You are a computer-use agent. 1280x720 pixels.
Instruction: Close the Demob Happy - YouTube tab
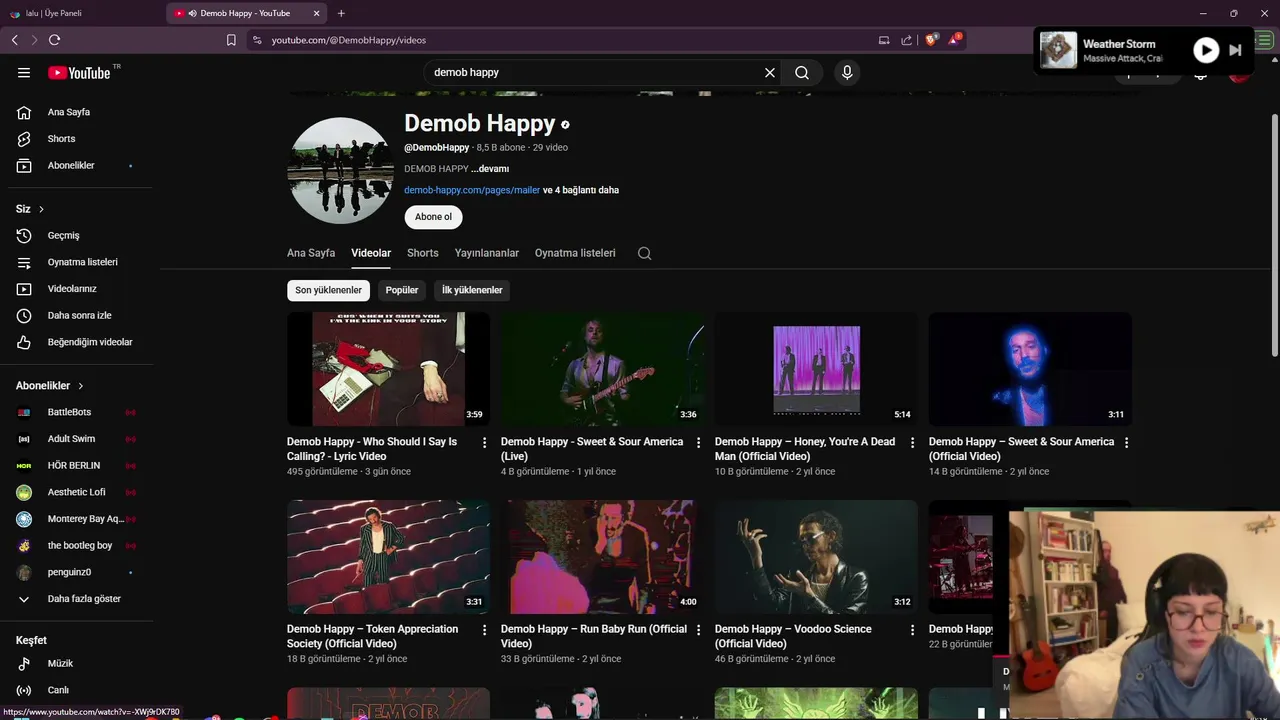coord(317,13)
